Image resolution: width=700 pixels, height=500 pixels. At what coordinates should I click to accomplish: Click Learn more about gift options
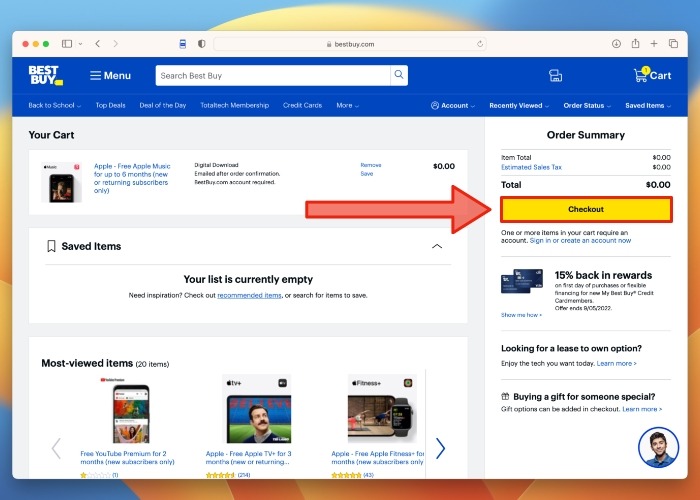point(642,409)
